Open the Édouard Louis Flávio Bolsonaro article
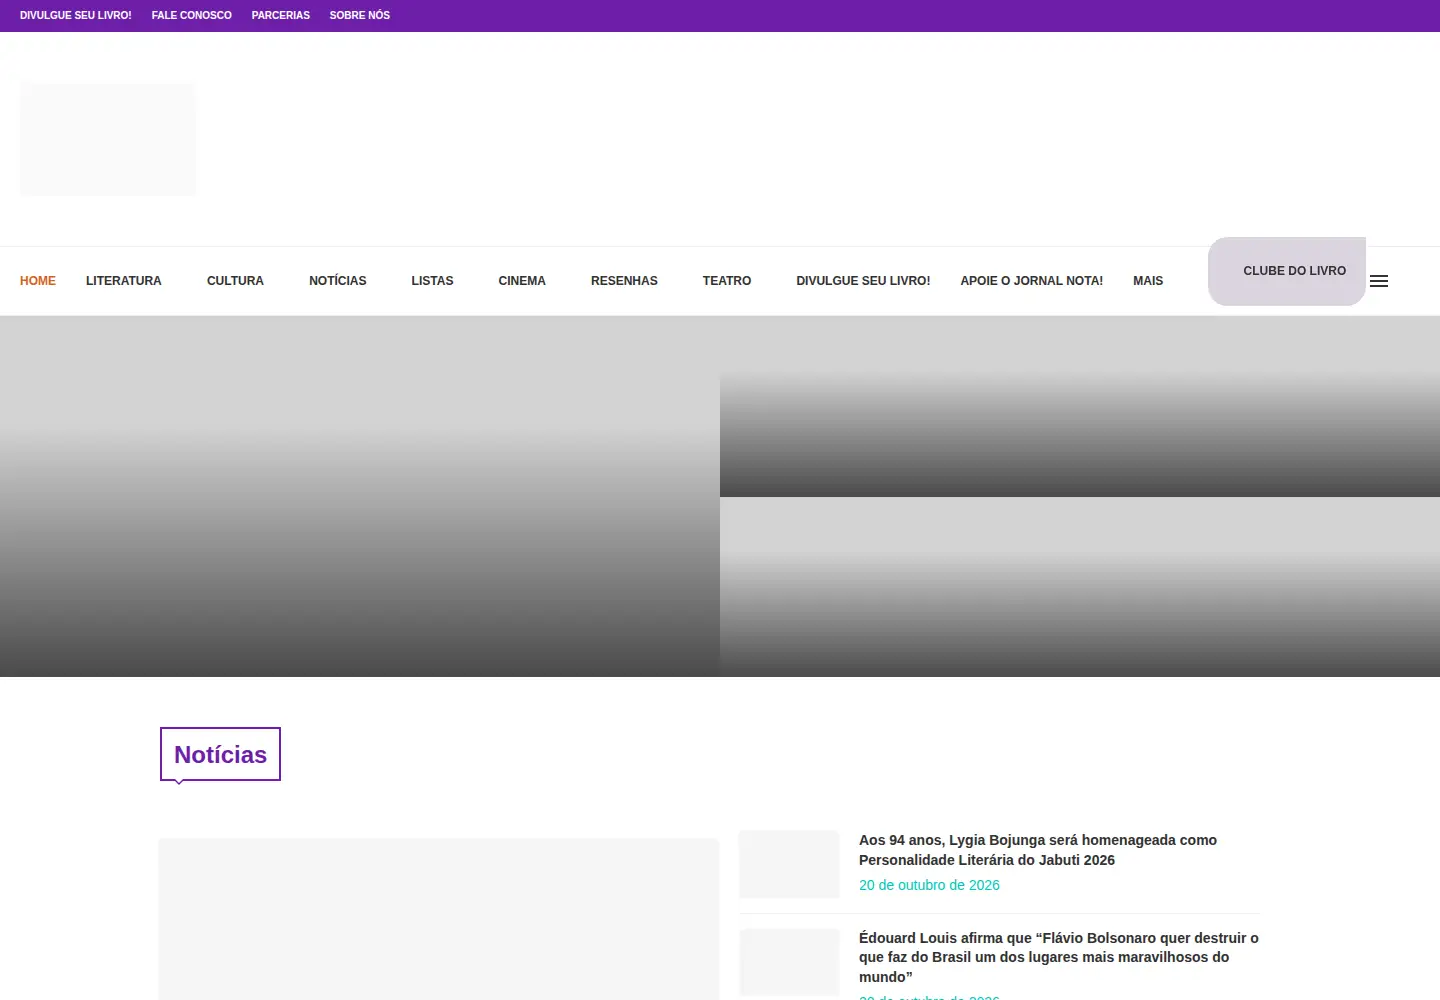Image resolution: width=1440 pixels, height=1000 pixels. (1058, 957)
